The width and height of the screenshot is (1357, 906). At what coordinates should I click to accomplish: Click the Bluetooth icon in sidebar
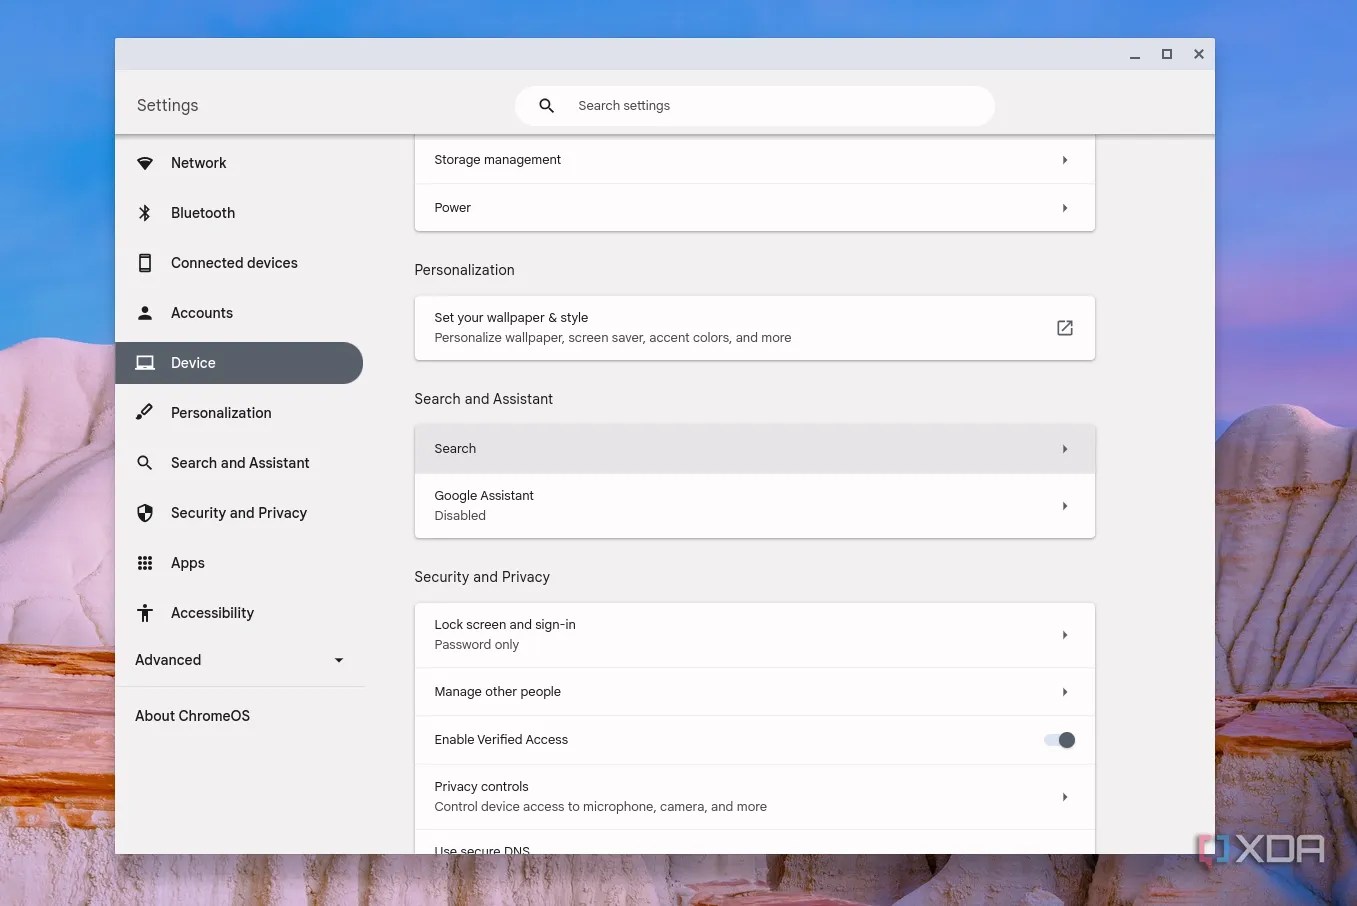pos(145,213)
